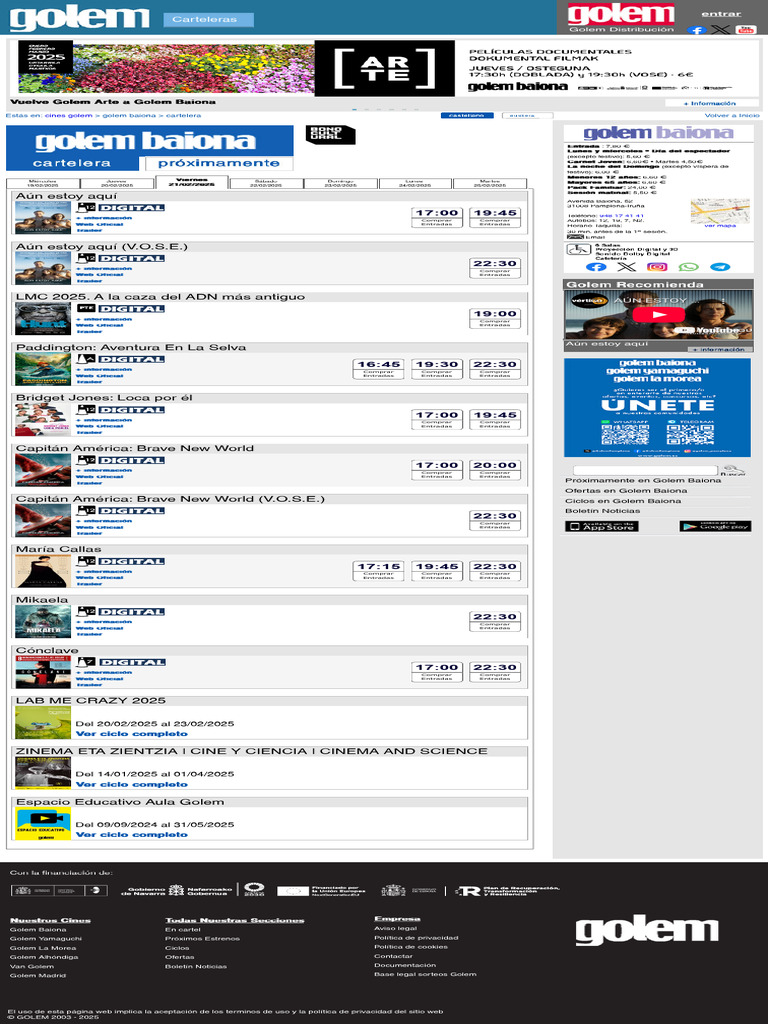Open the X icon in Golem Baiona sidebar
768x1024 pixels.
coord(626,267)
